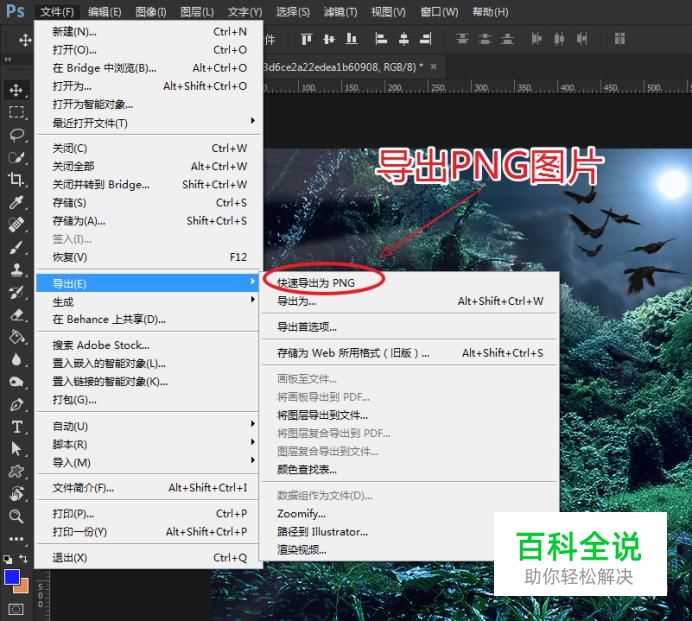Select the Dodge tool

(x=16, y=382)
